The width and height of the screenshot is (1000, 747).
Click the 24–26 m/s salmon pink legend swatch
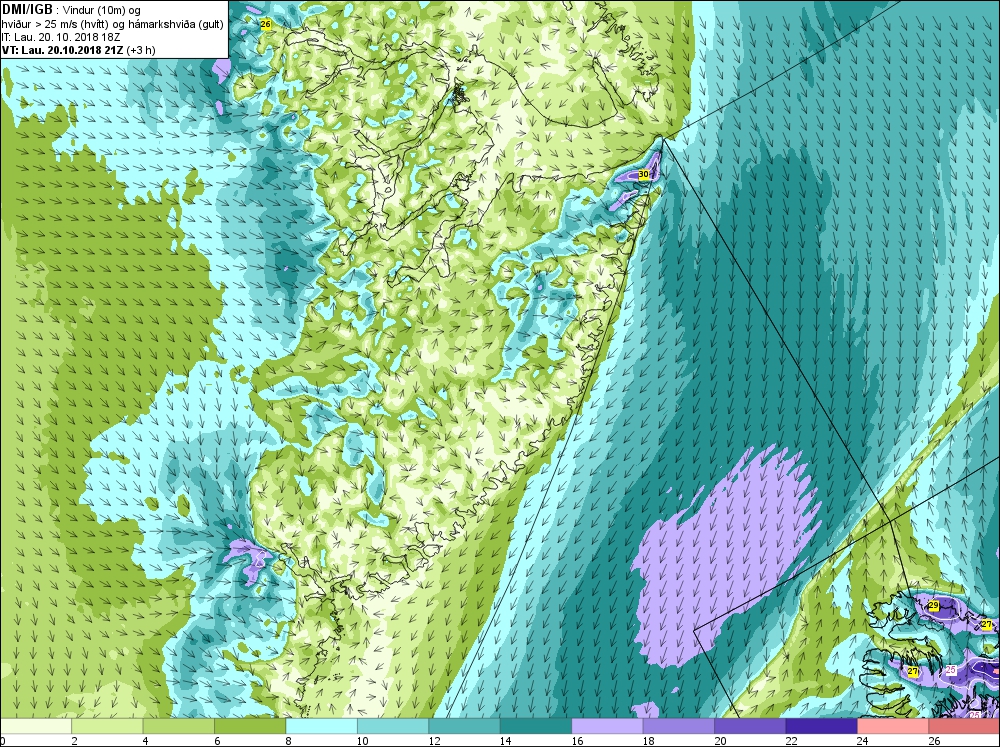893,726
